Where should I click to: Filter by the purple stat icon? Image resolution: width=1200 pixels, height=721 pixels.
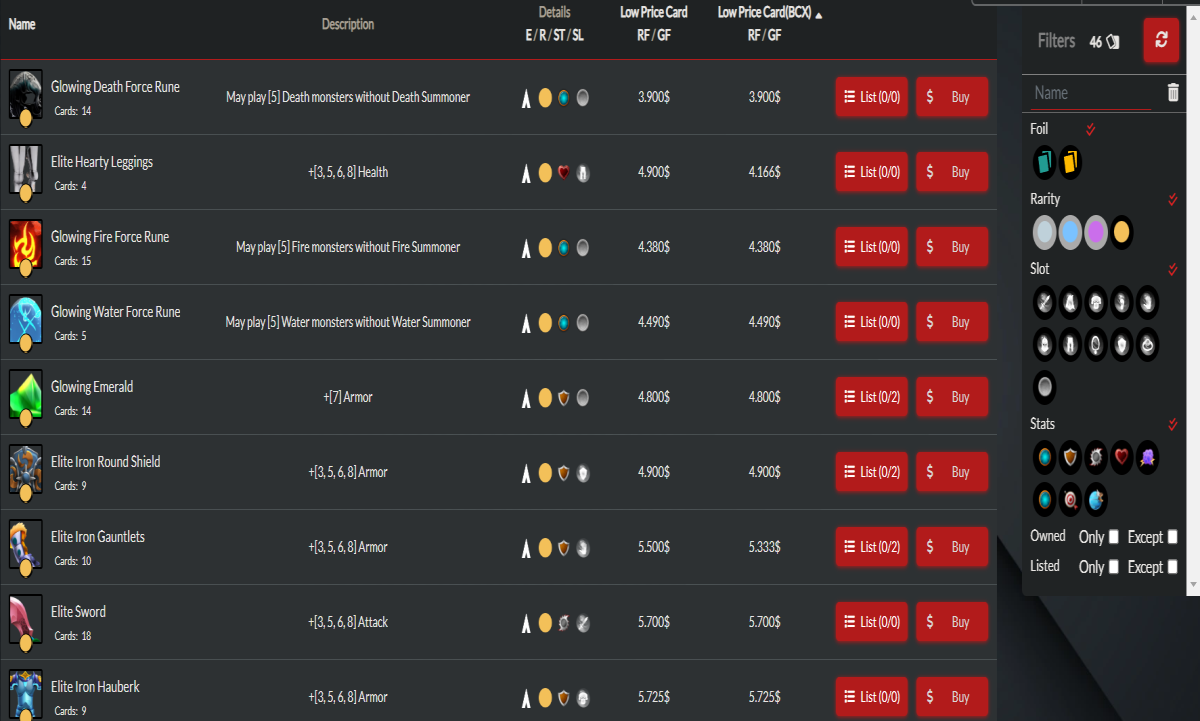pyautogui.click(x=1147, y=456)
